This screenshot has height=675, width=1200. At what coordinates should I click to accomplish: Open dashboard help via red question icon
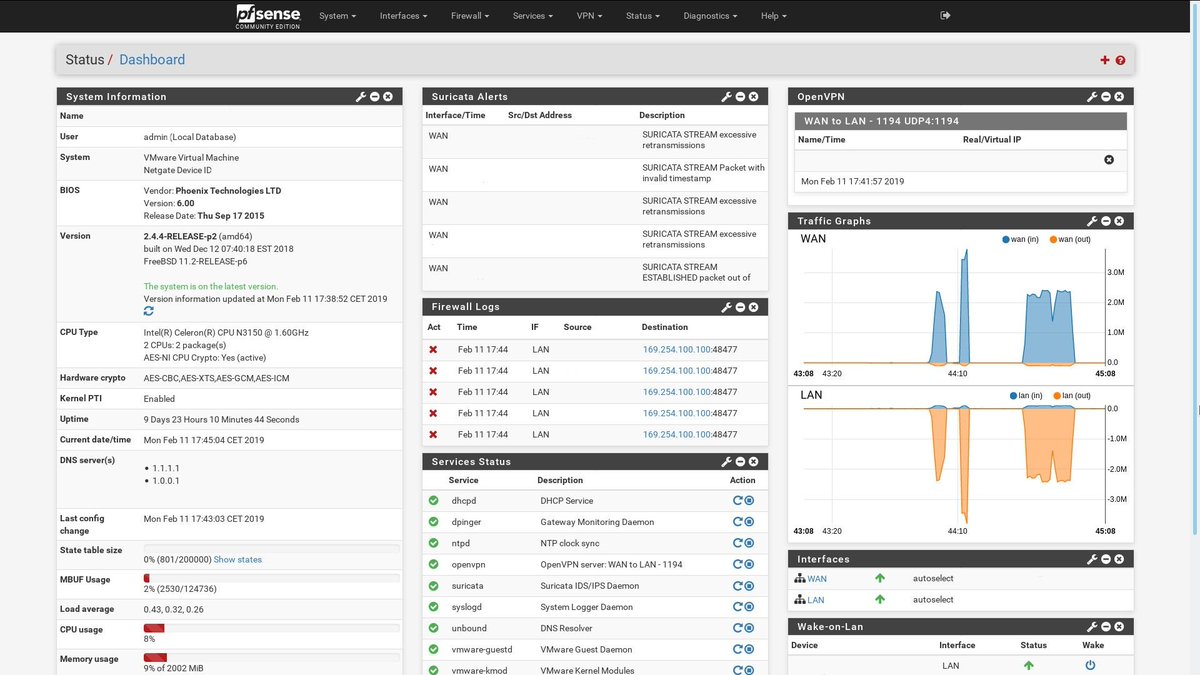1120,60
